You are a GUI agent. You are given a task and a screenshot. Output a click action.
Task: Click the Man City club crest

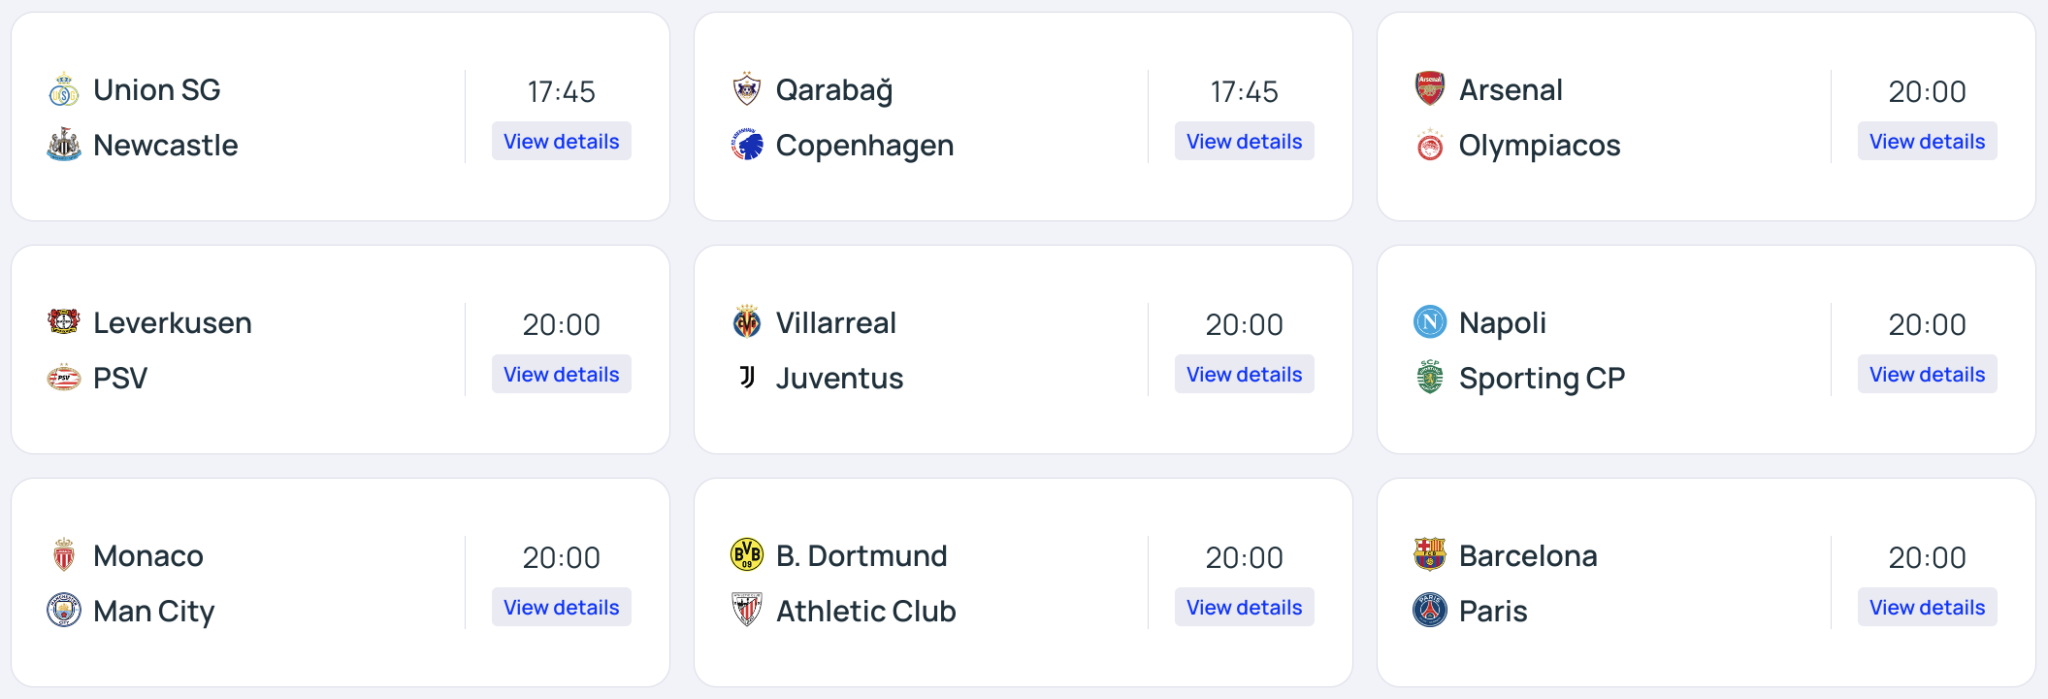point(64,610)
